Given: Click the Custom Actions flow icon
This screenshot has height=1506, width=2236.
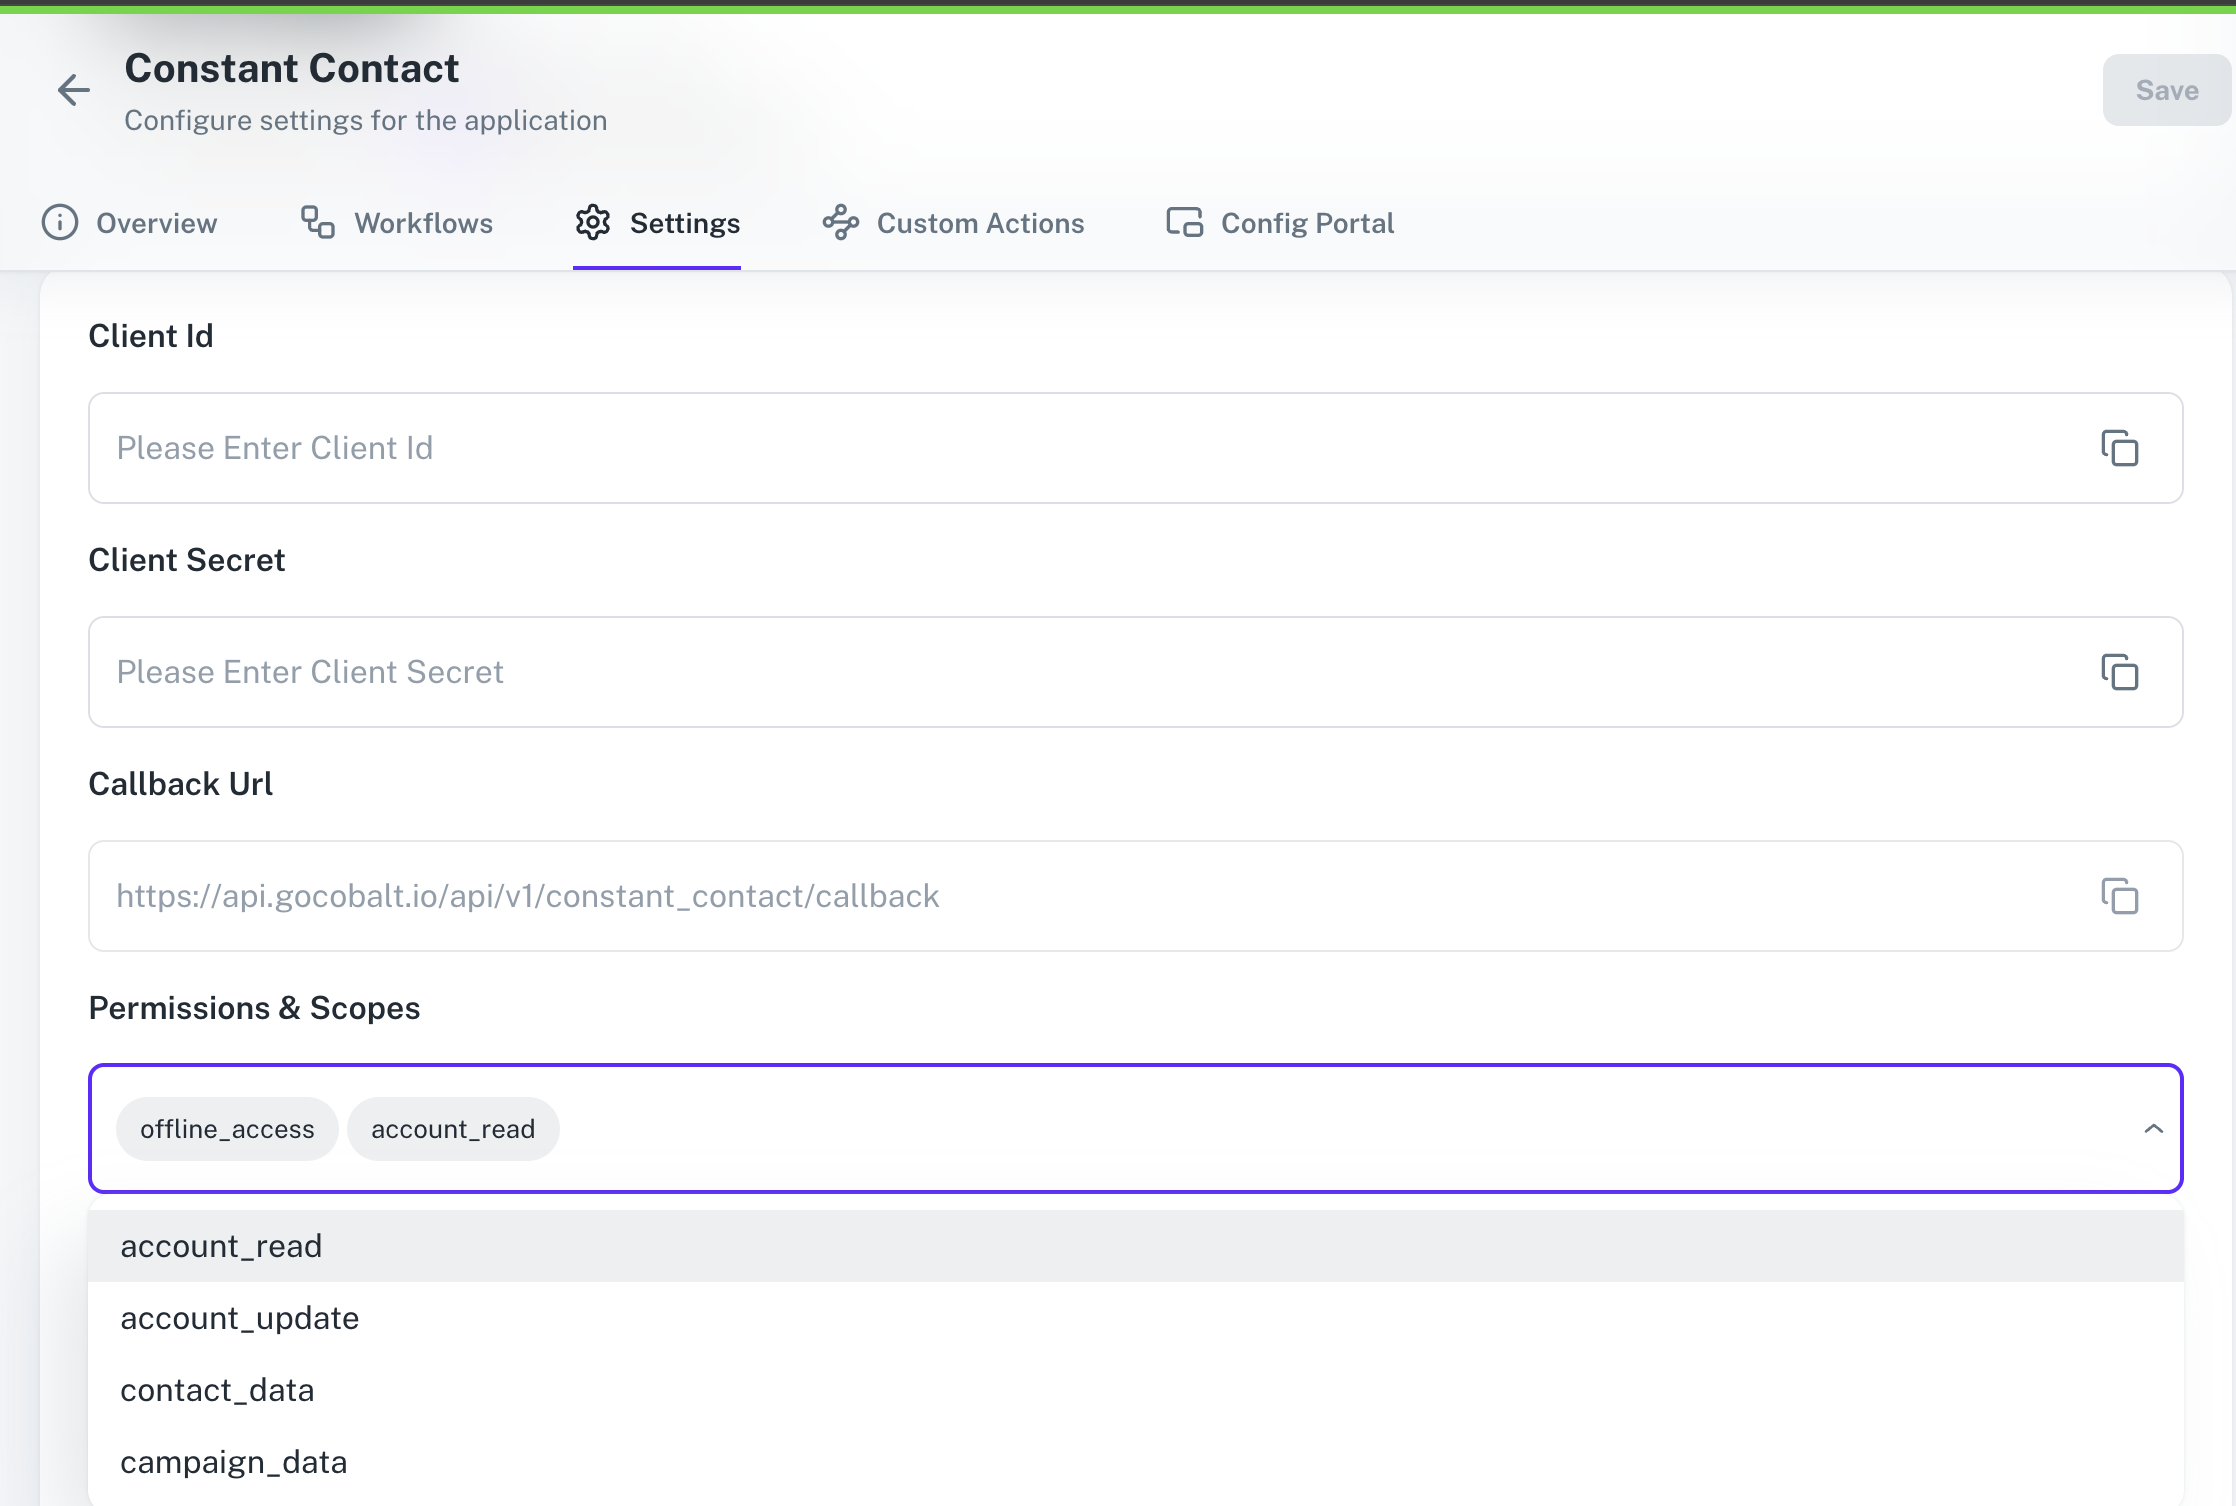Looking at the screenshot, I should tap(841, 222).
